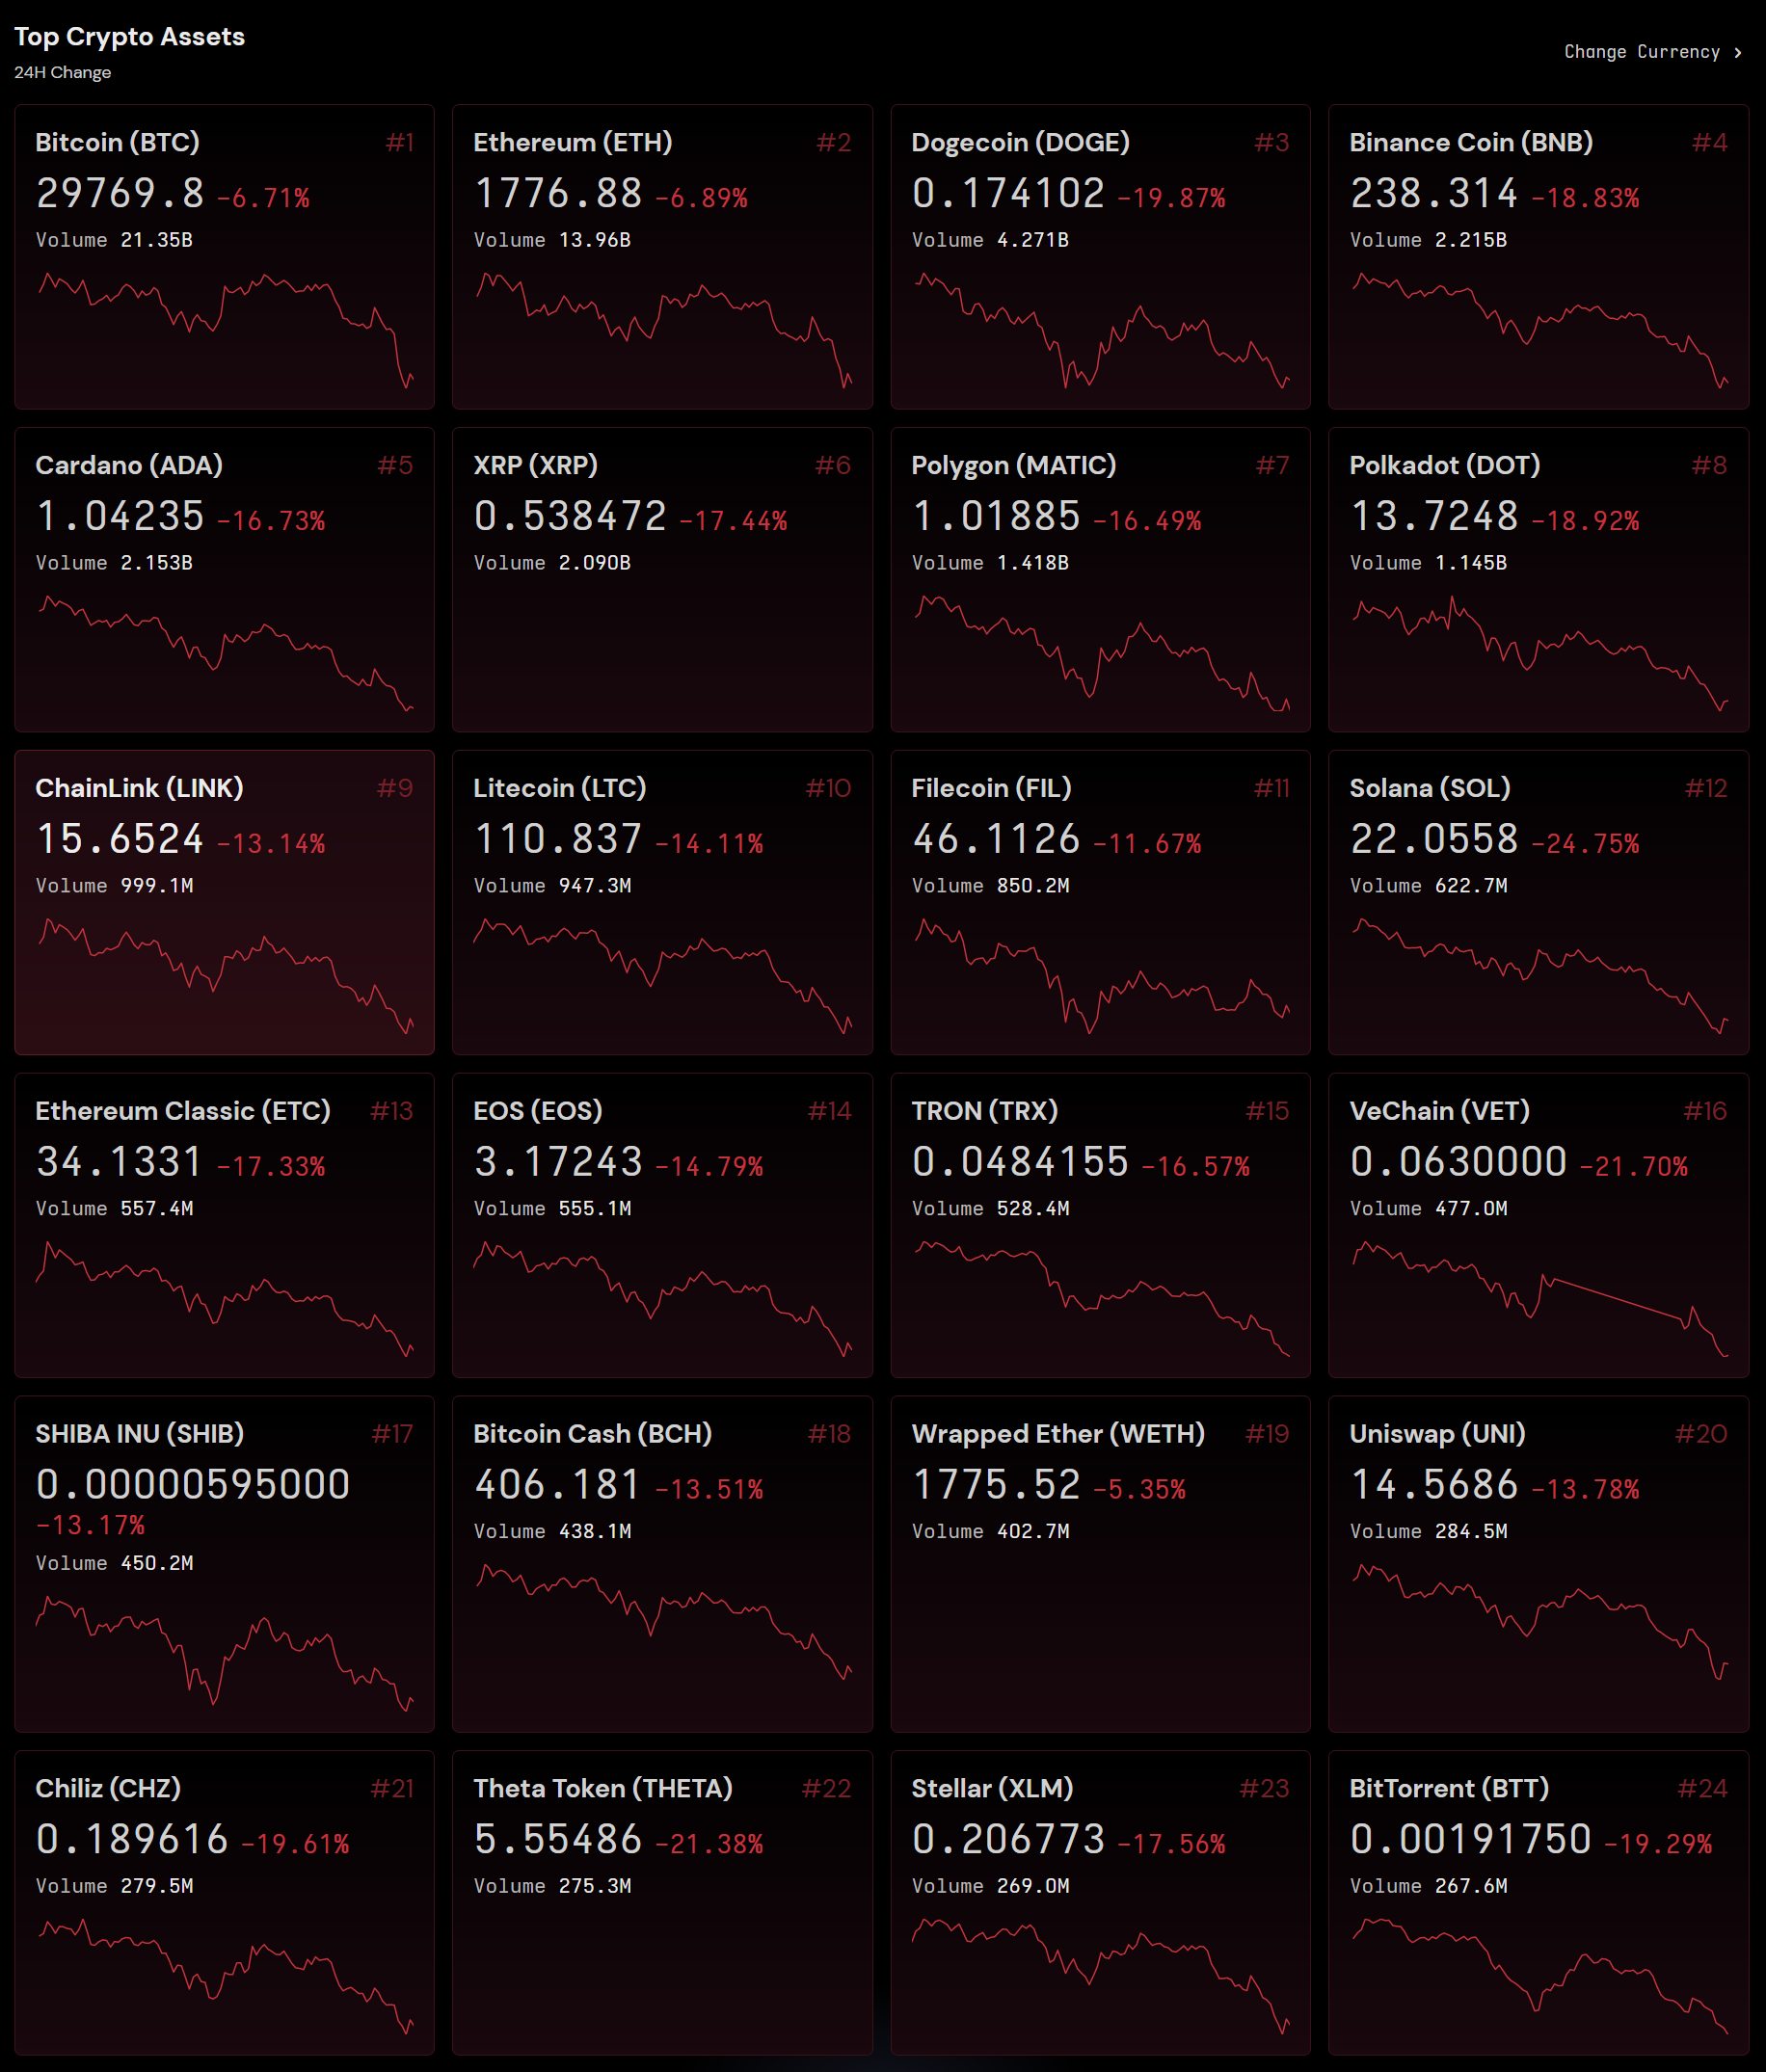Viewport: 1766px width, 2072px height.
Task: Click Solana (SOL) rank badge #12
Action: [x=1705, y=788]
